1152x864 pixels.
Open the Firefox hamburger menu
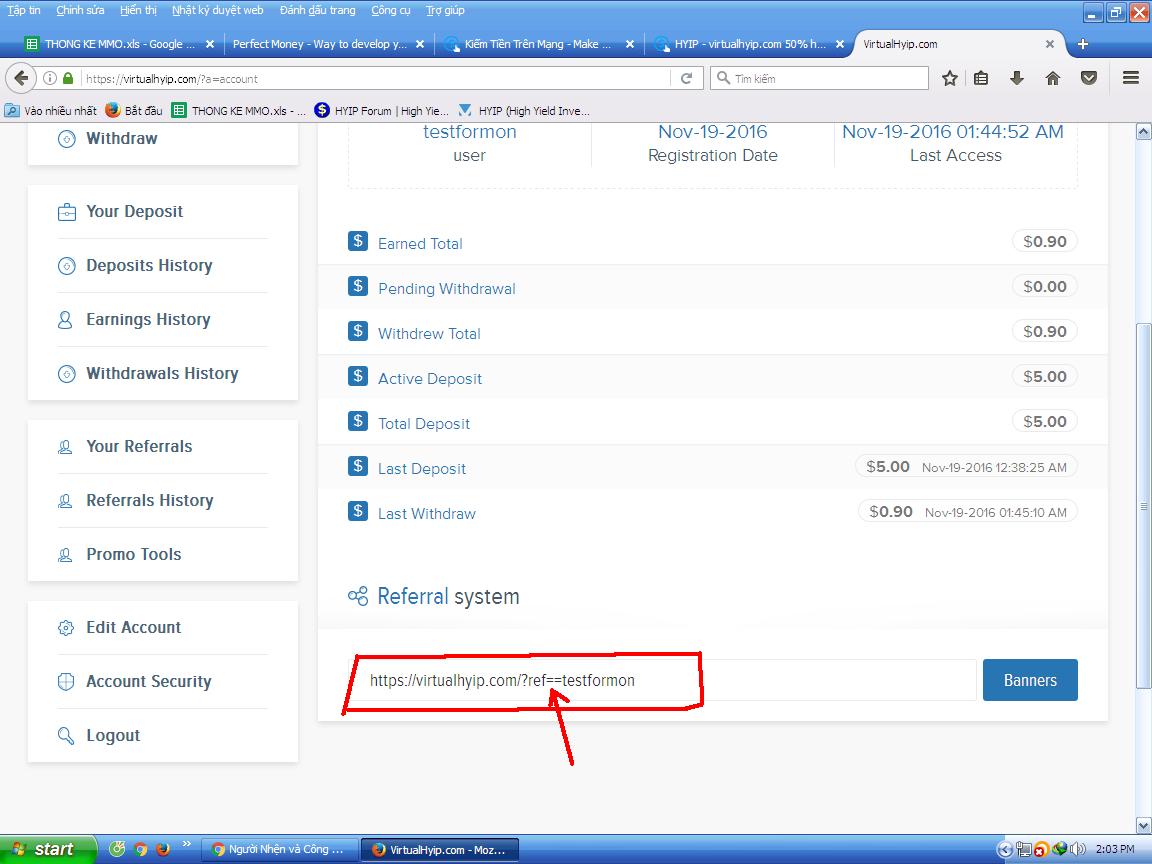pos(1131,78)
